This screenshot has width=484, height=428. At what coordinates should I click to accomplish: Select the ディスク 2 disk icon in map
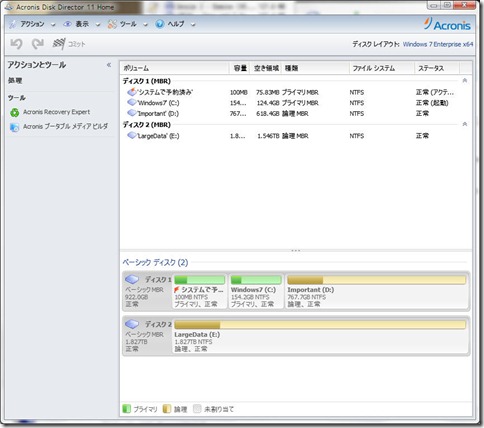(132, 324)
